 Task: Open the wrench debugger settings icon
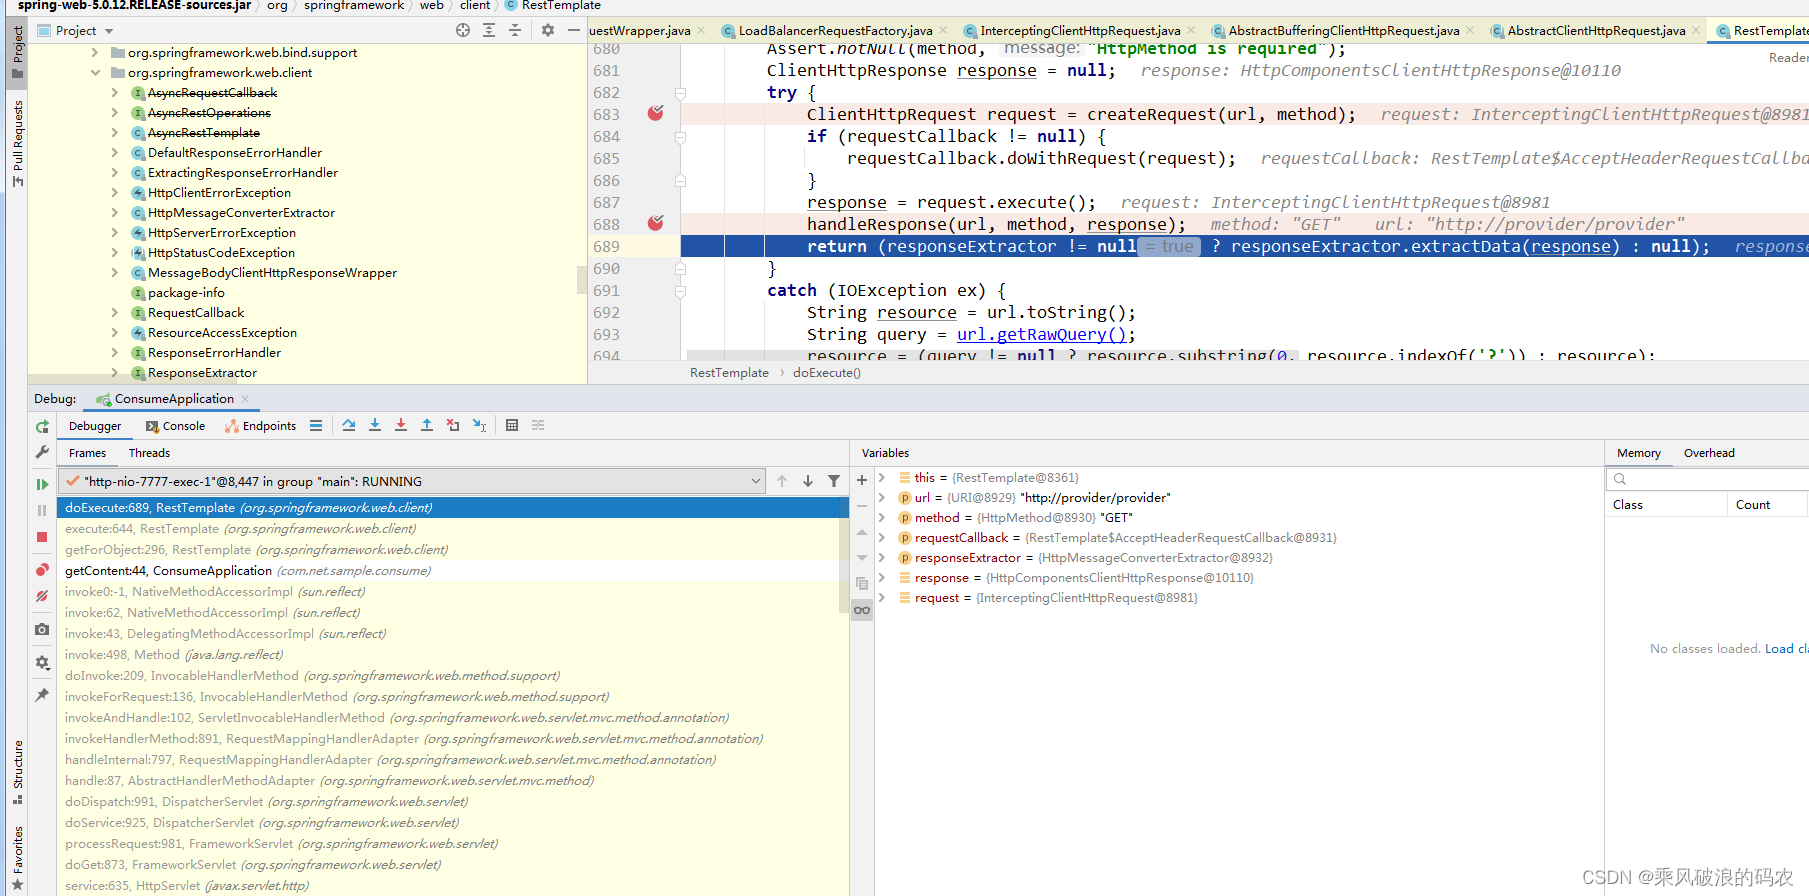pyautogui.click(x=42, y=452)
